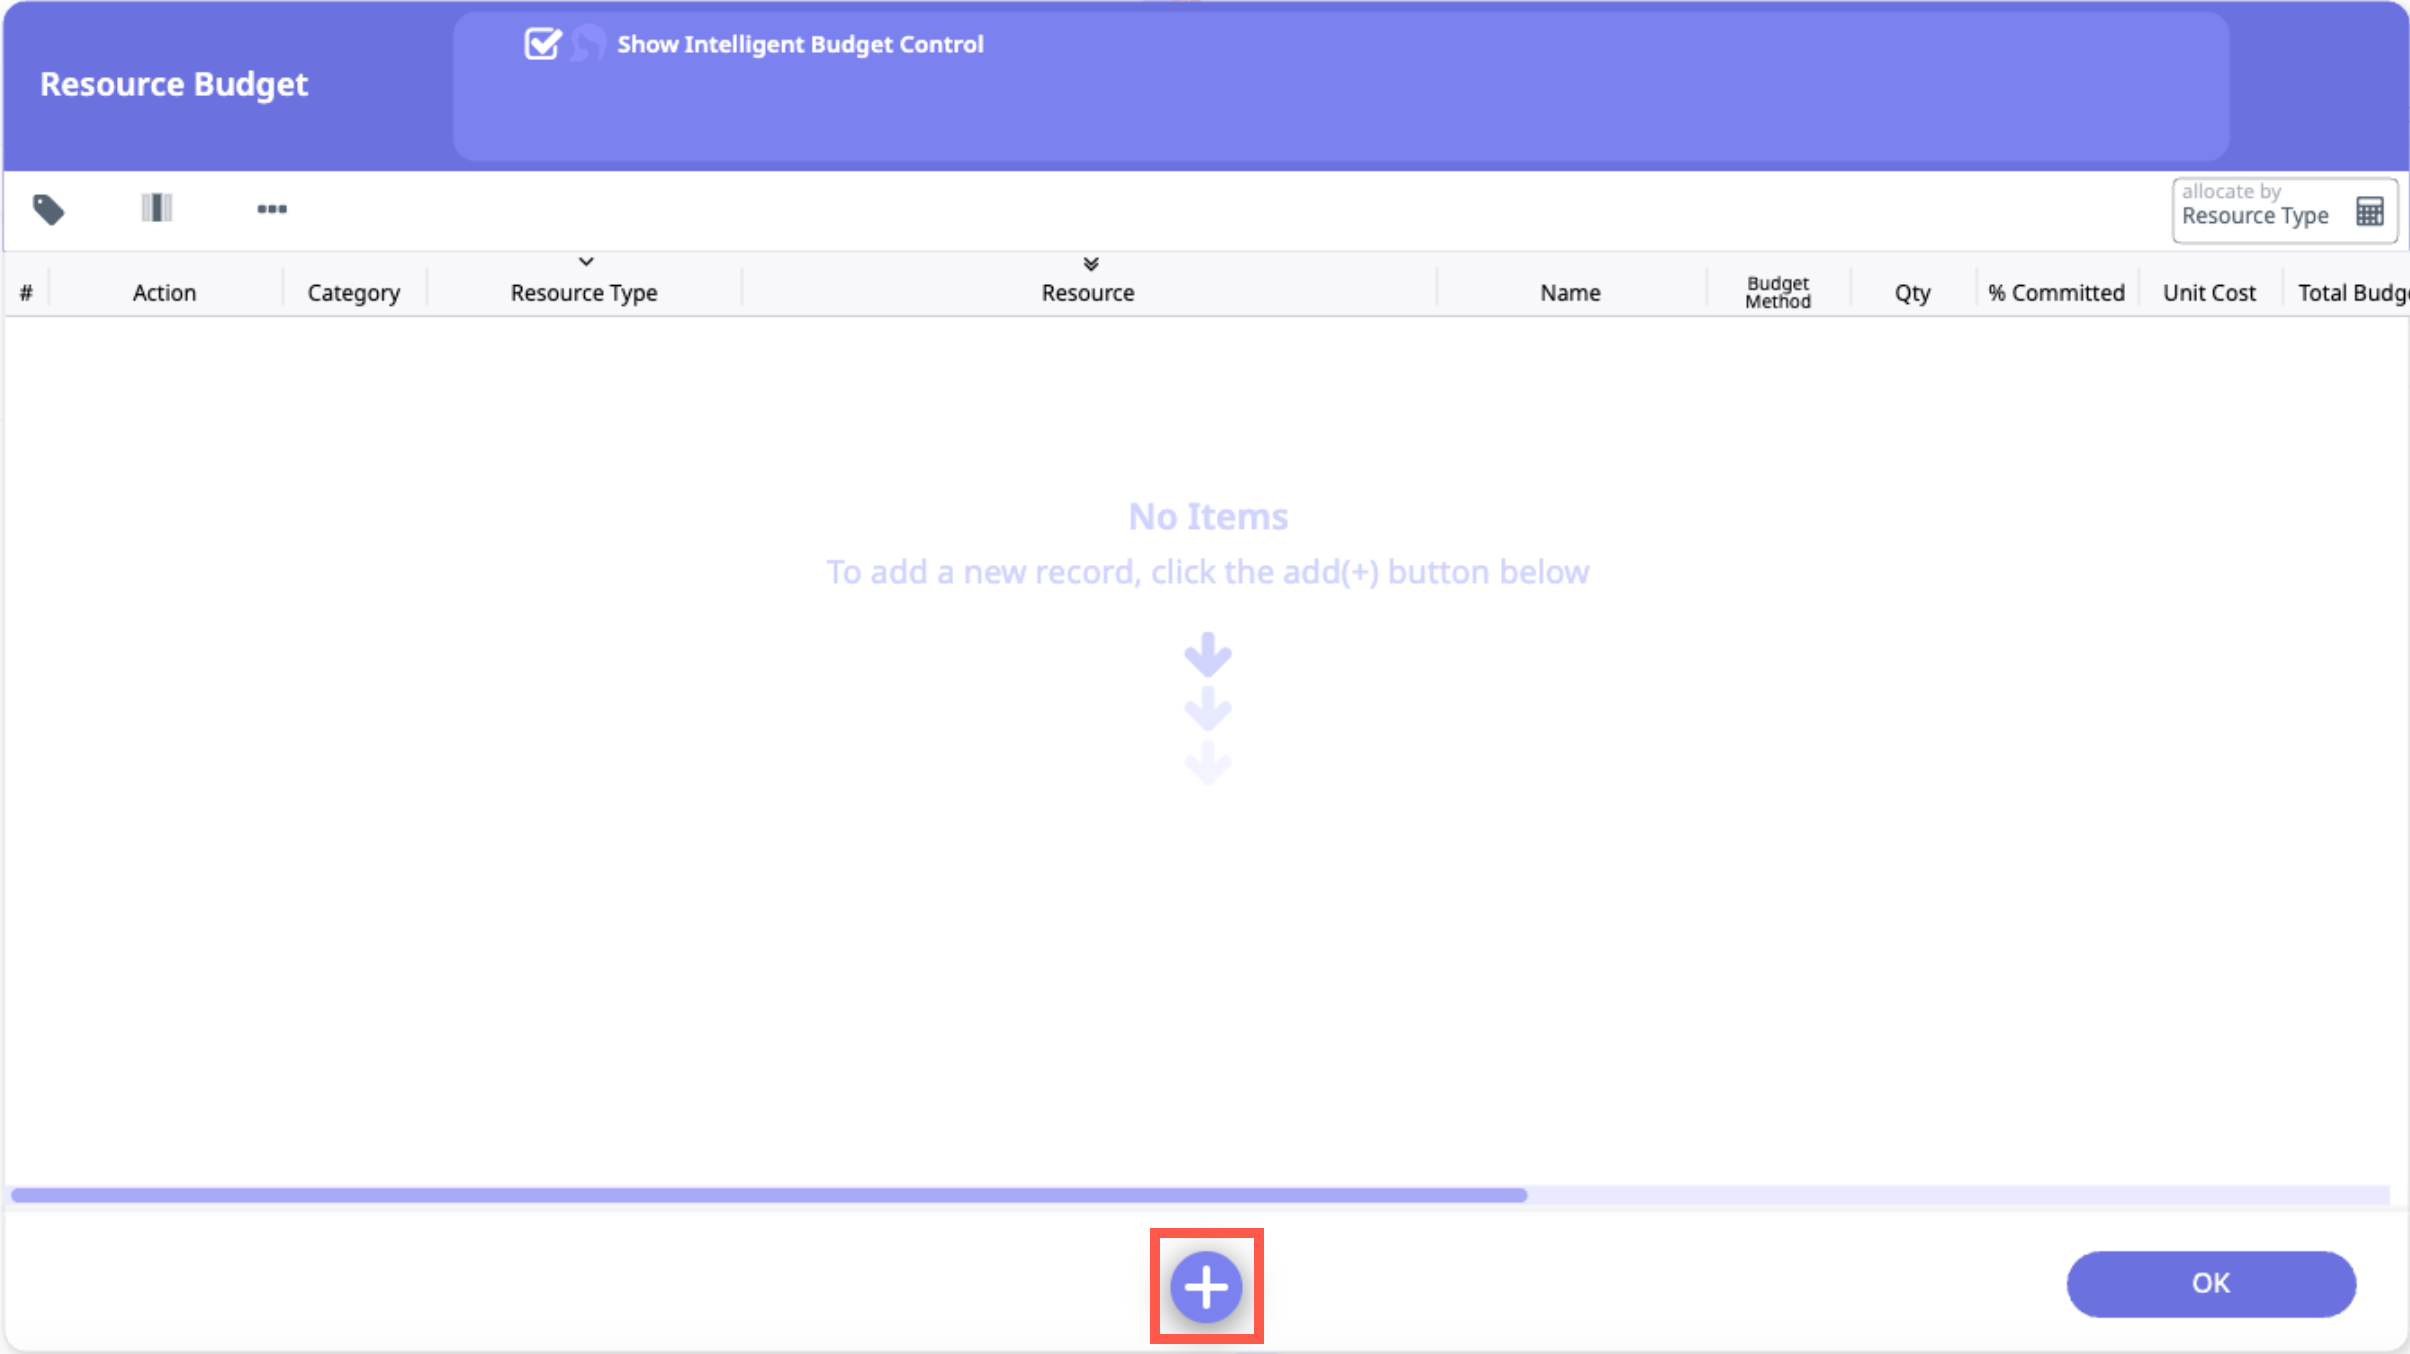
Task: Click the Action column header
Action: pos(164,293)
